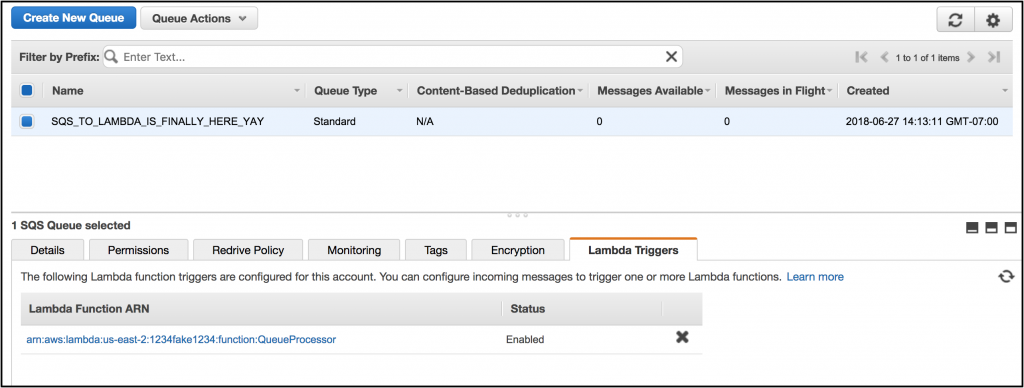Image resolution: width=1024 pixels, height=388 pixels.
Task: Go to next page of items
Action: click(x=971, y=57)
